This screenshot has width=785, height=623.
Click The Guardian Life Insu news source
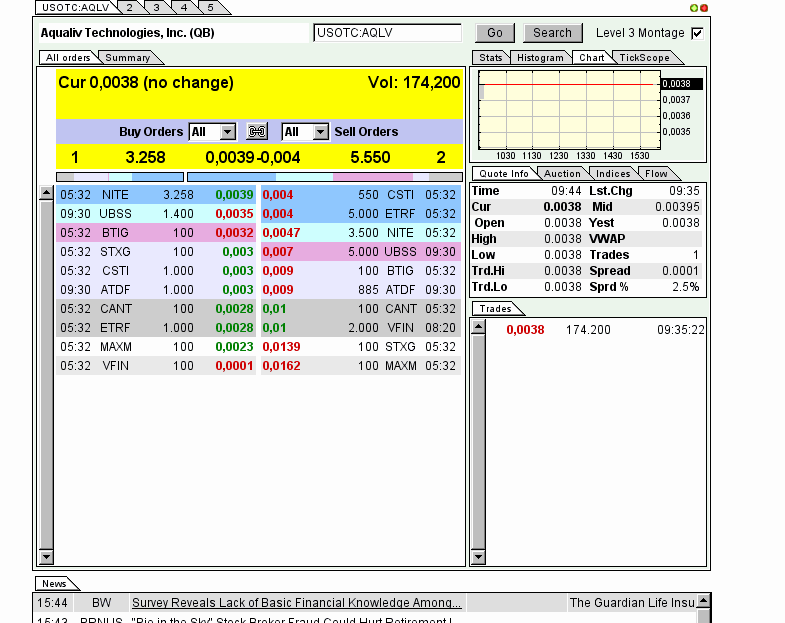(x=632, y=603)
